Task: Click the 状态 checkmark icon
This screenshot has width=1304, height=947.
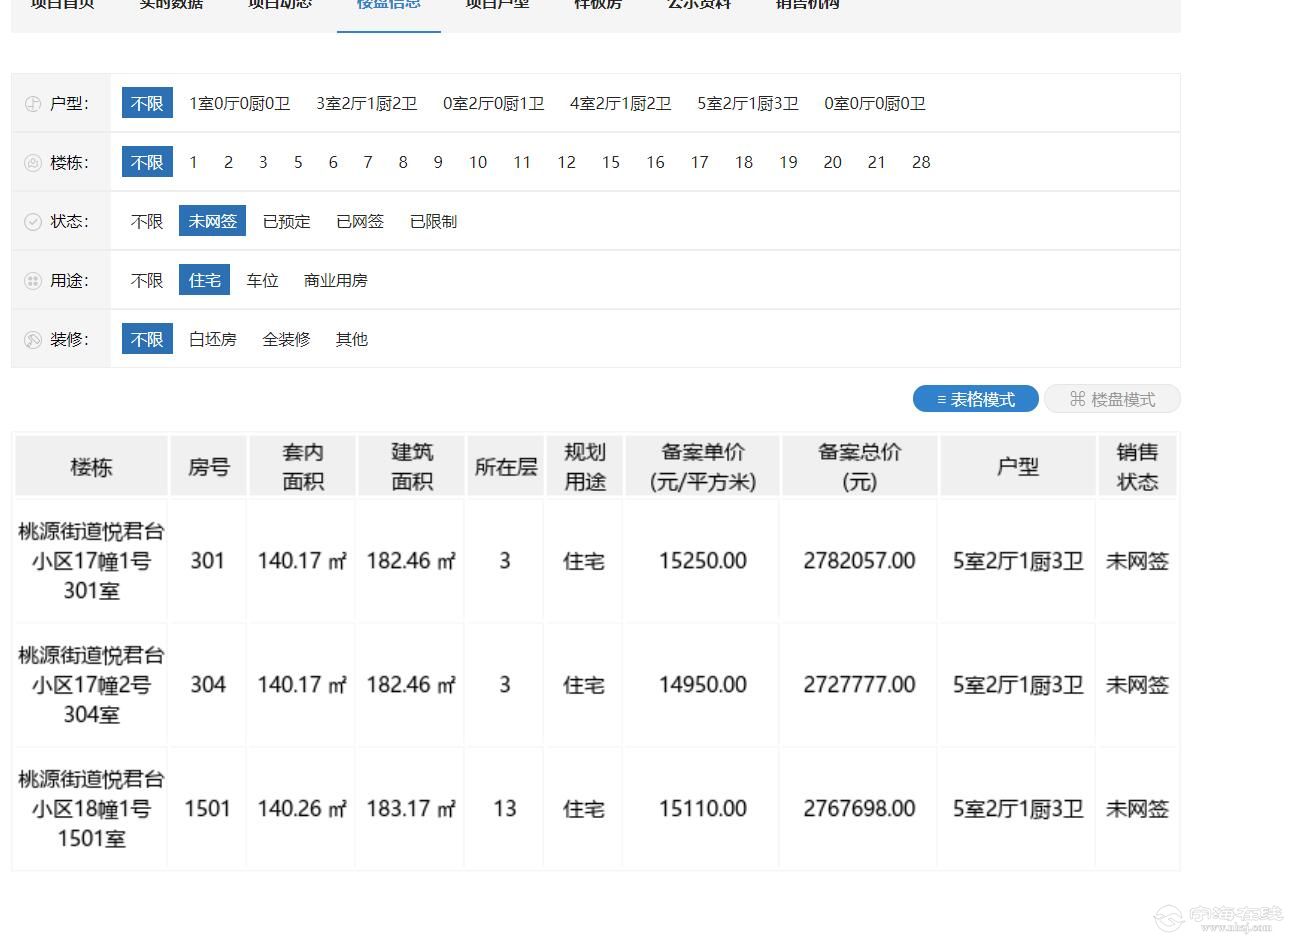Action: (x=33, y=222)
